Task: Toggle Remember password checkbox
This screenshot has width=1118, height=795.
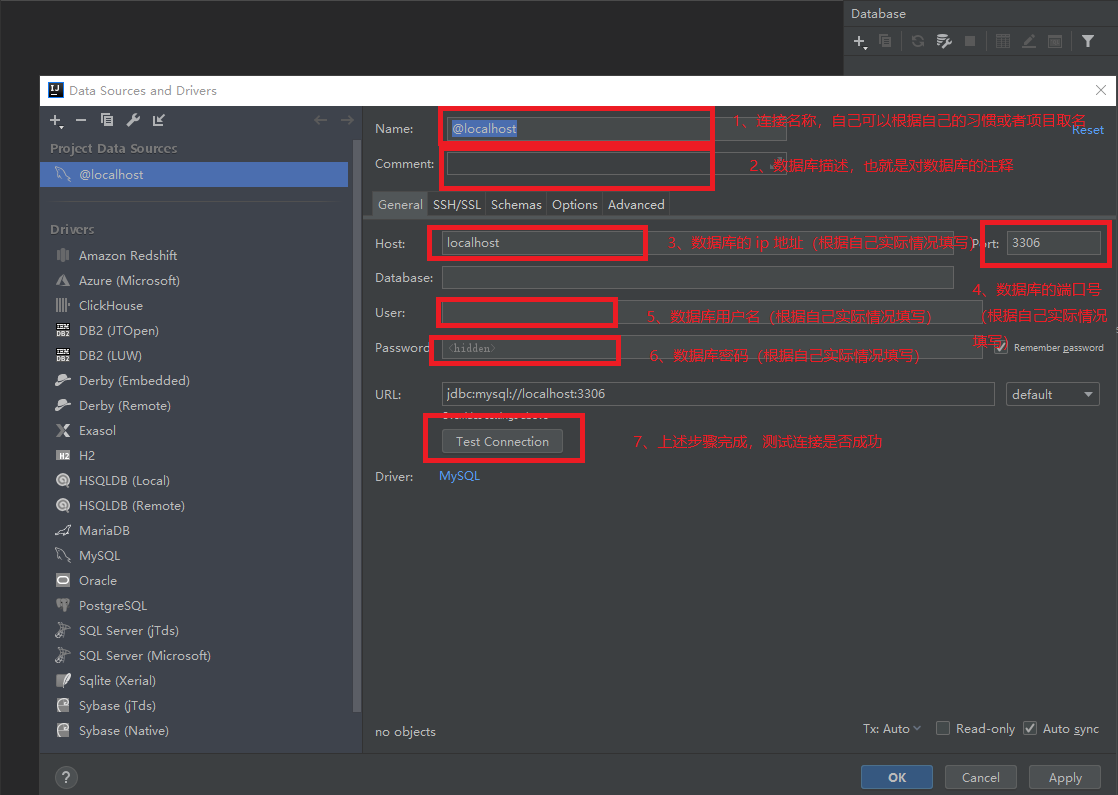Action: coord(1001,347)
